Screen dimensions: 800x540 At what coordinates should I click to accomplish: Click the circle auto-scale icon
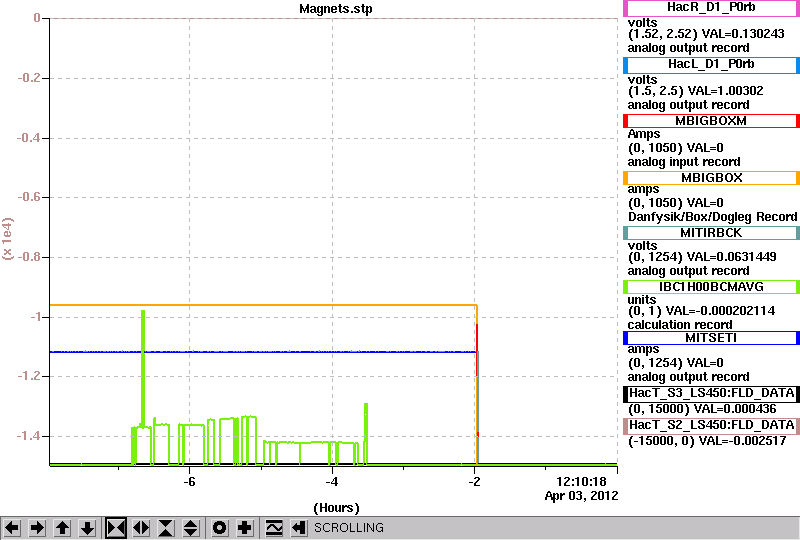pyautogui.click(x=219, y=528)
